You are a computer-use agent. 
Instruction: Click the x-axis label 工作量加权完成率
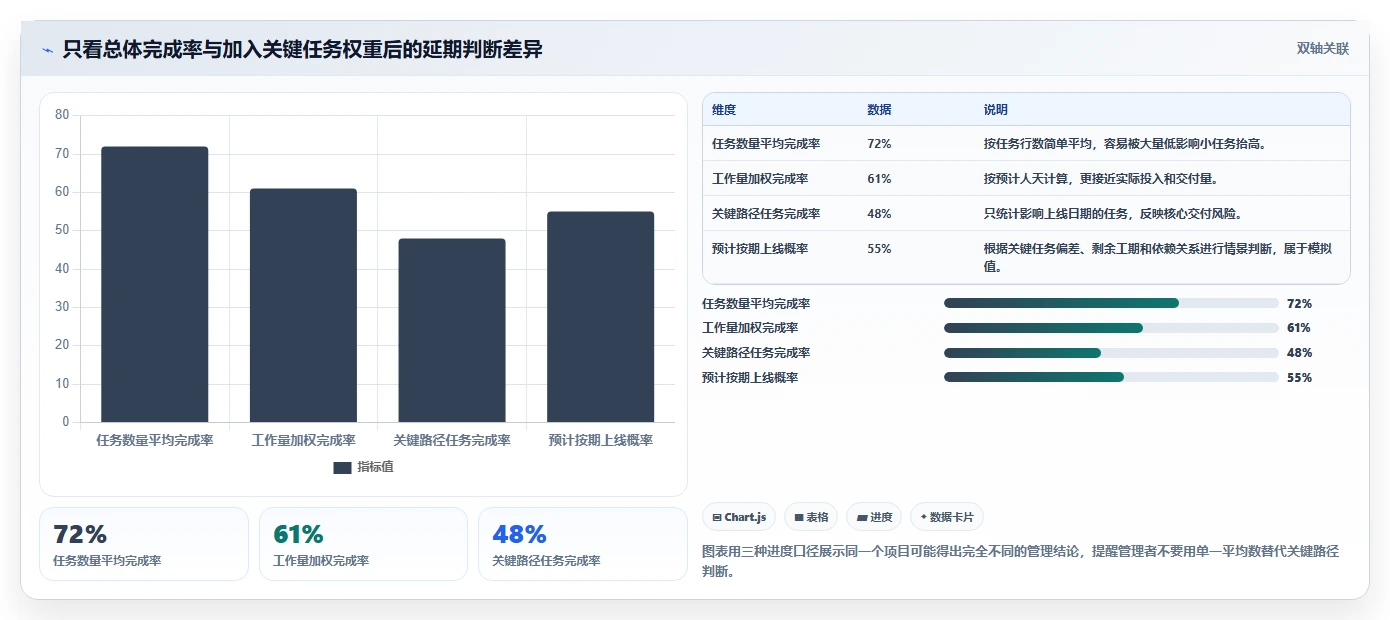(304, 440)
